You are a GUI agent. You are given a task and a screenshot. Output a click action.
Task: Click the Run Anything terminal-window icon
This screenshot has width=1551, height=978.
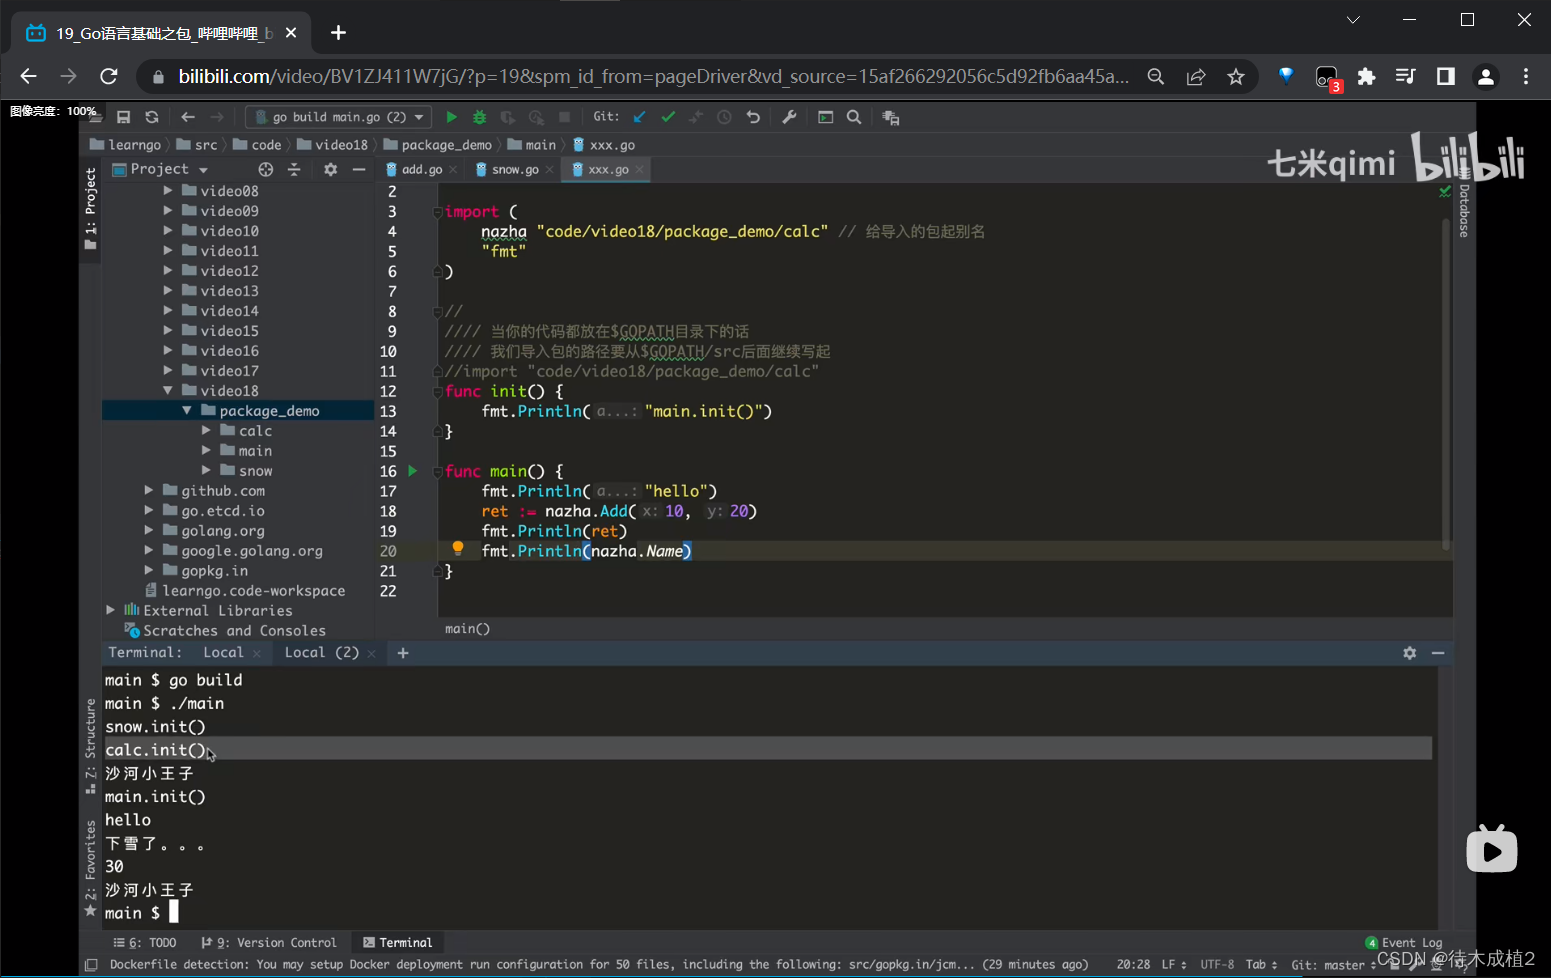(826, 117)
